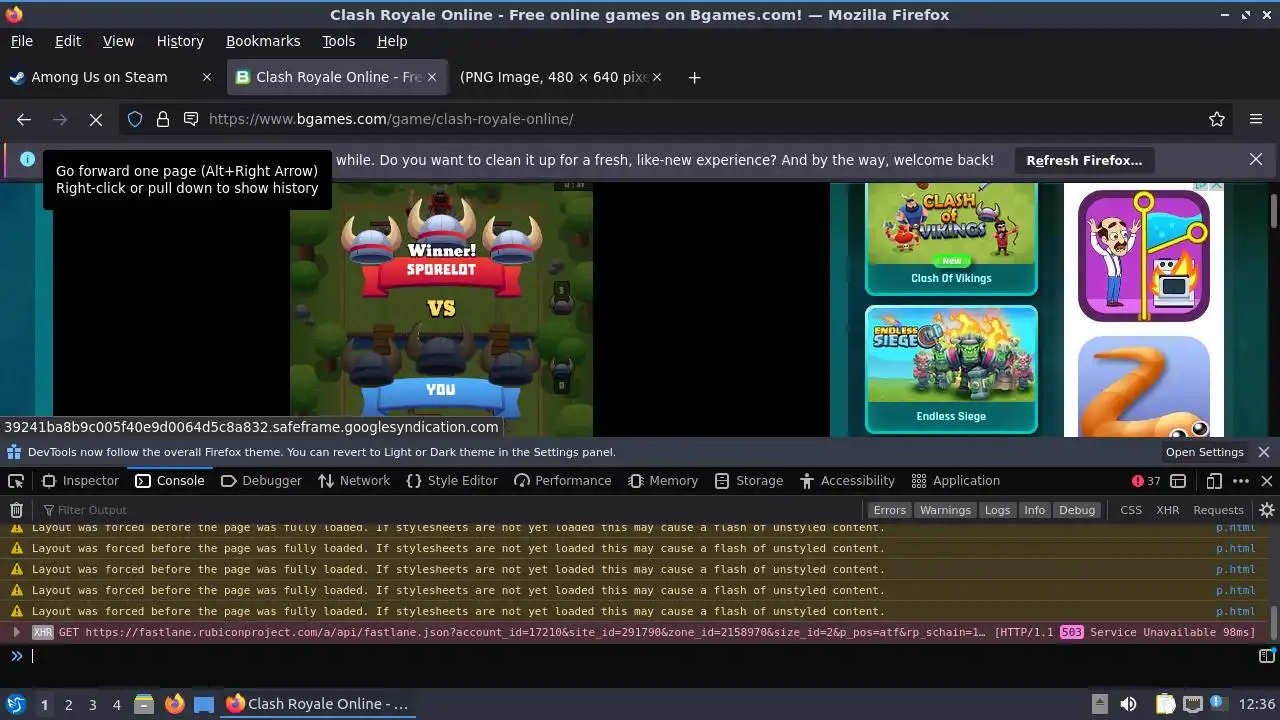
Task: Open the Endless Siege game card
Action: pyautogui.click(x=951, y=369)
